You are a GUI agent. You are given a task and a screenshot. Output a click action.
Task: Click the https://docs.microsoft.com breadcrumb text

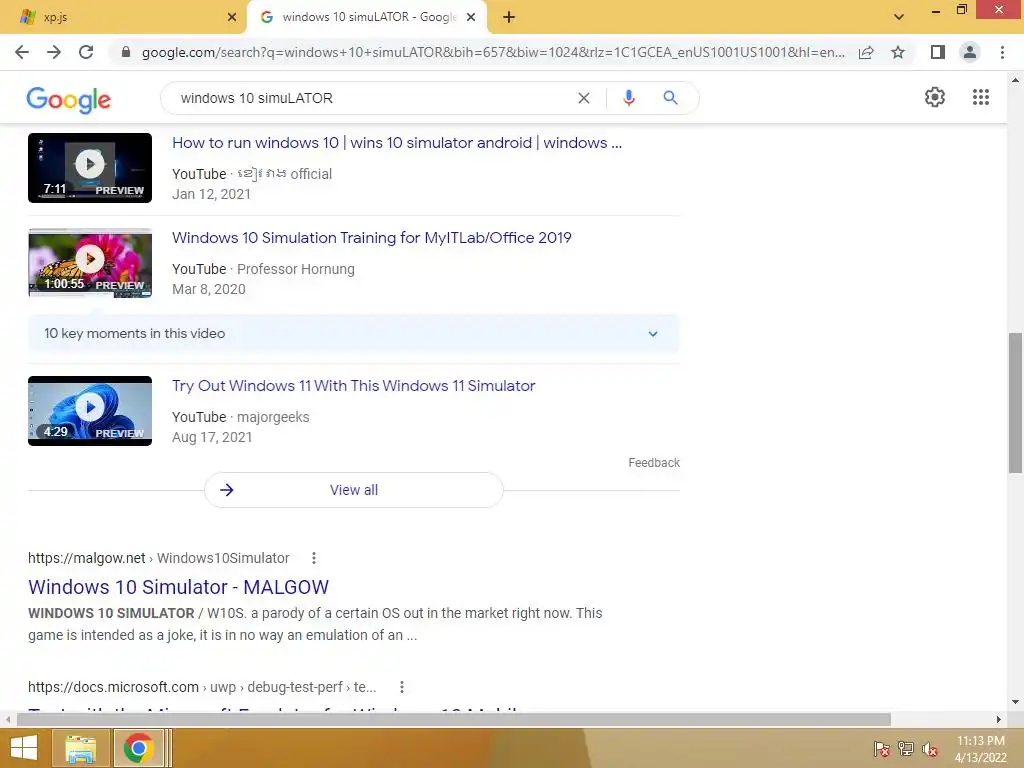[x=113, y=687]
